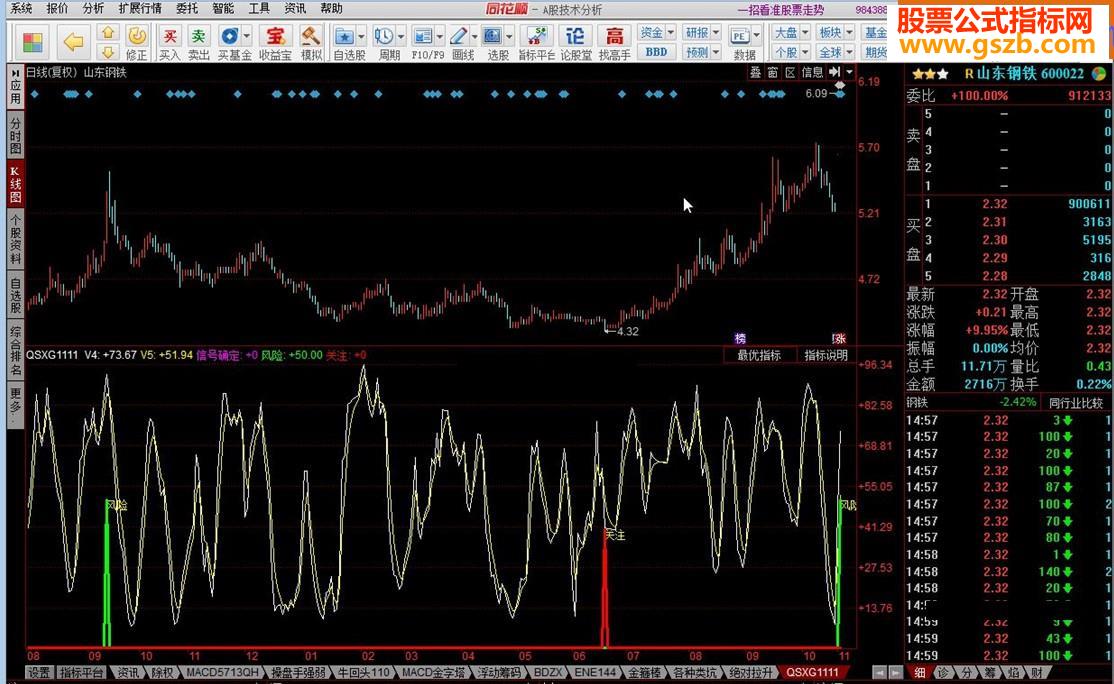Click the right scroll arrow beside indicator tabs
Screen dimensions: 1114x684
click(x=894, y=672)
